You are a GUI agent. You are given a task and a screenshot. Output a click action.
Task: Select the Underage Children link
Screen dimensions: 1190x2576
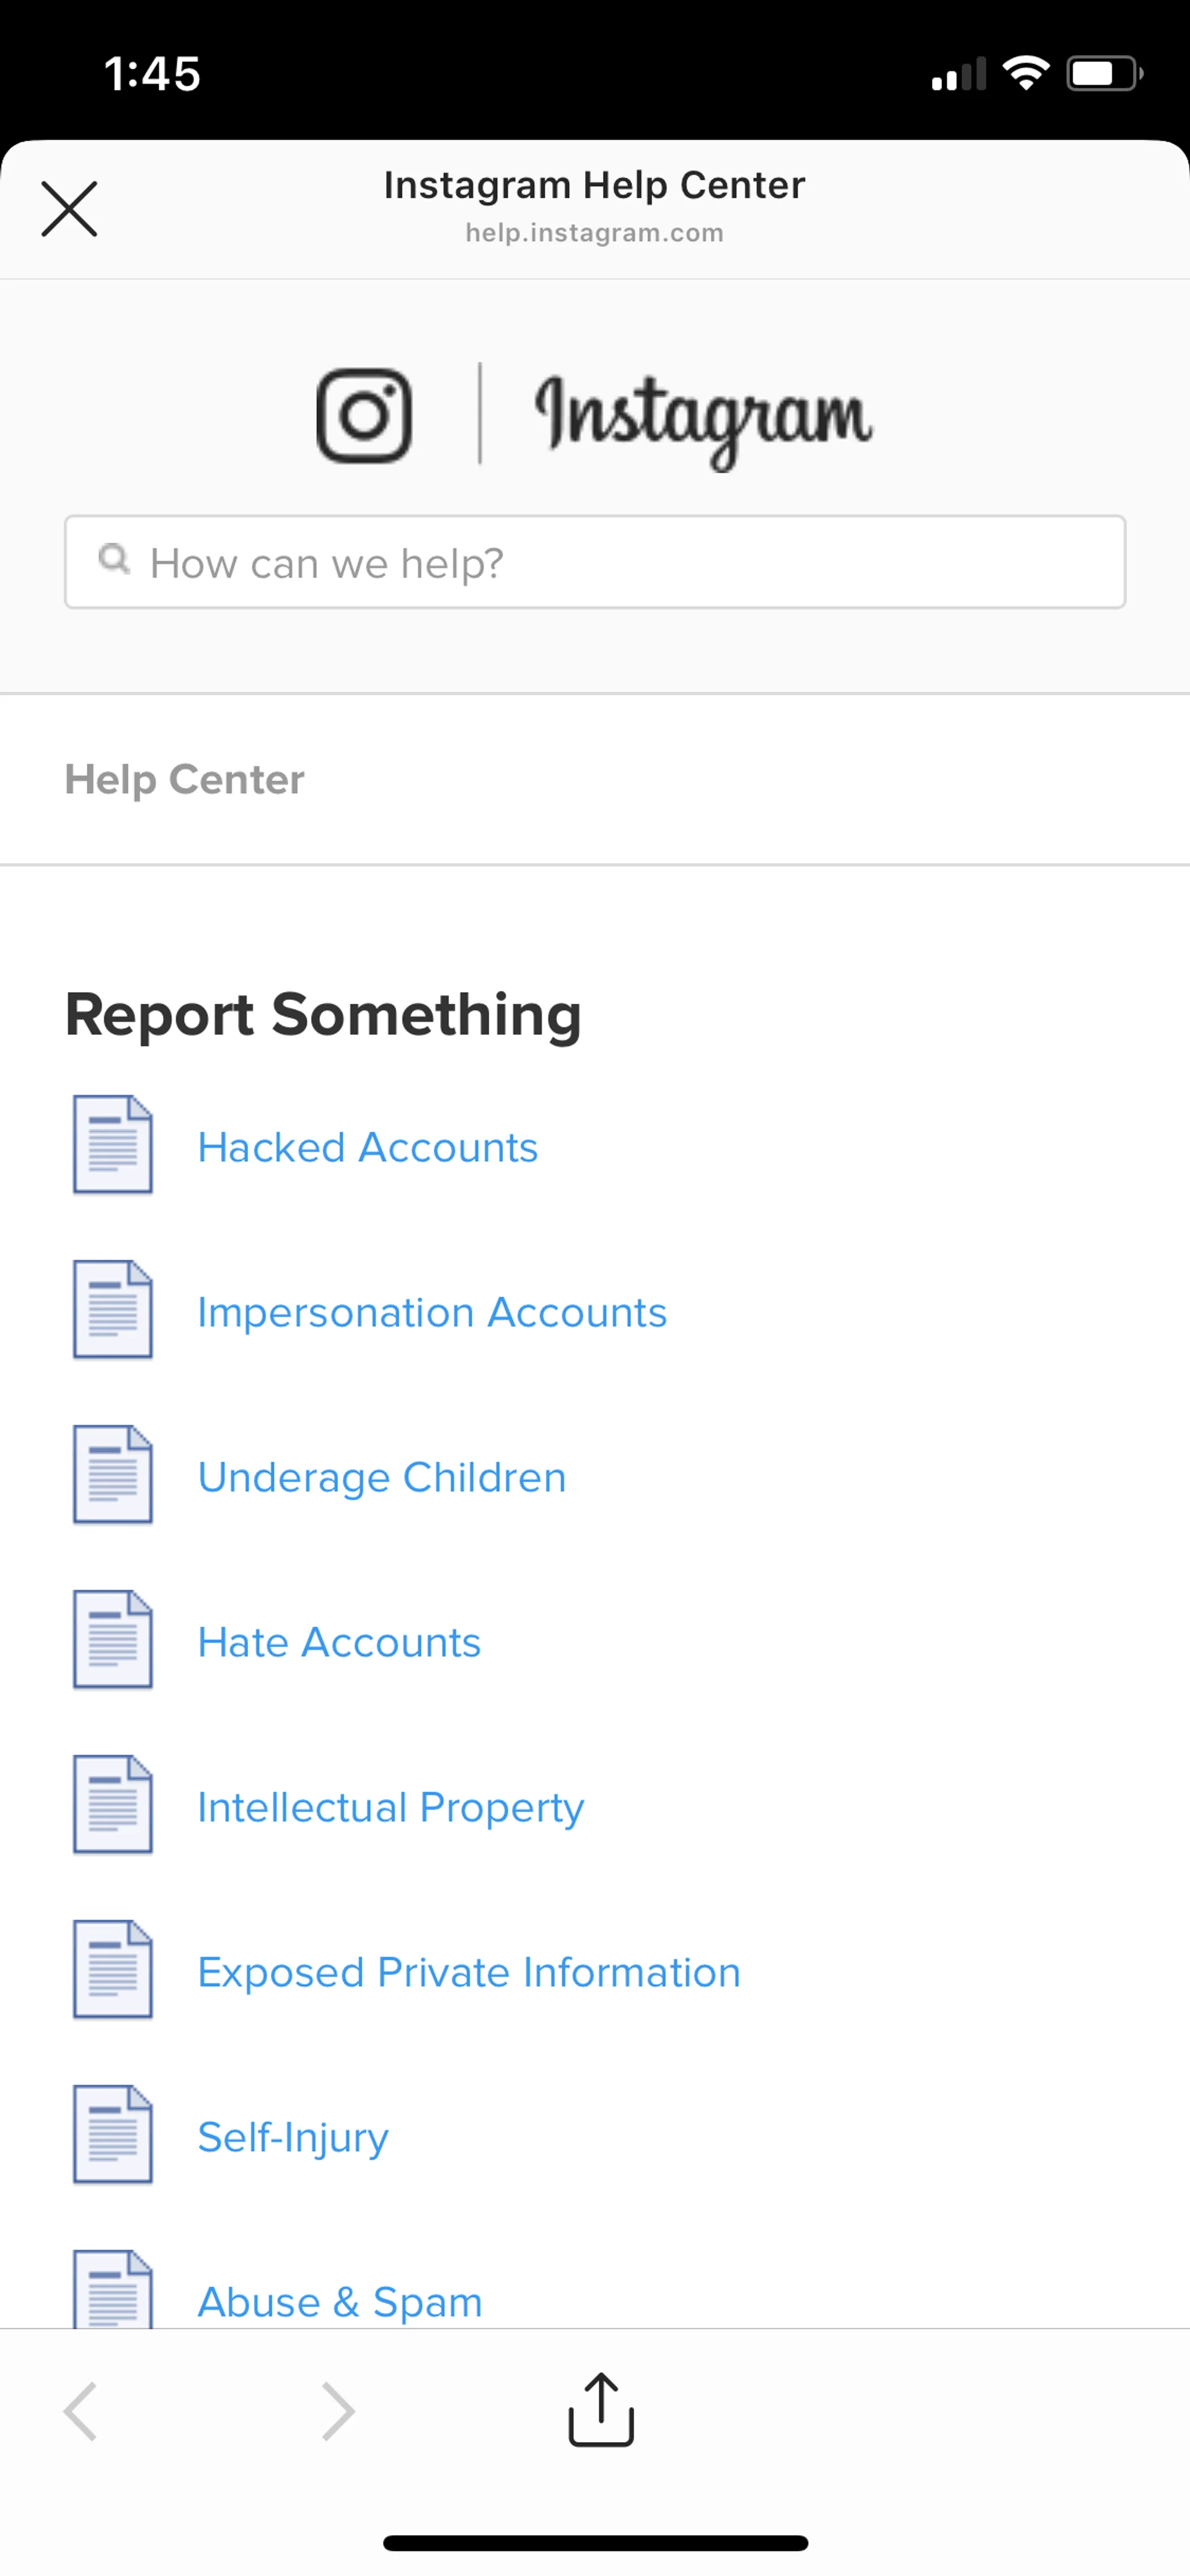coord(382,1477)
